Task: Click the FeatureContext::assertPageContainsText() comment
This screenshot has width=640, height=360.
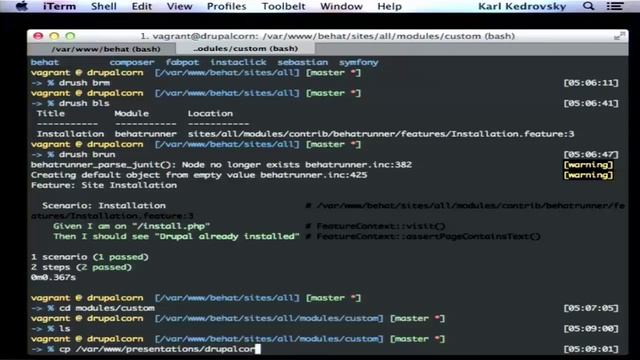Action: pyautogui.click(x=423, y=236)
